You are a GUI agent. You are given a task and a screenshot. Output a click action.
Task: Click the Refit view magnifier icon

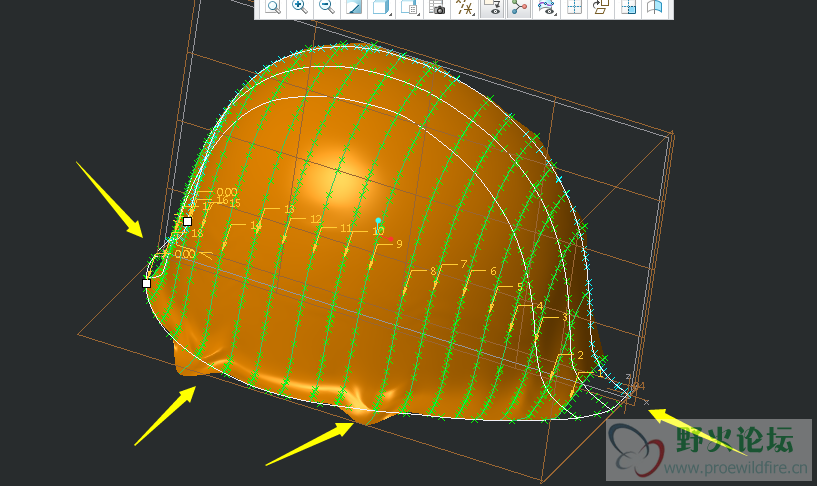coord(273,8)
